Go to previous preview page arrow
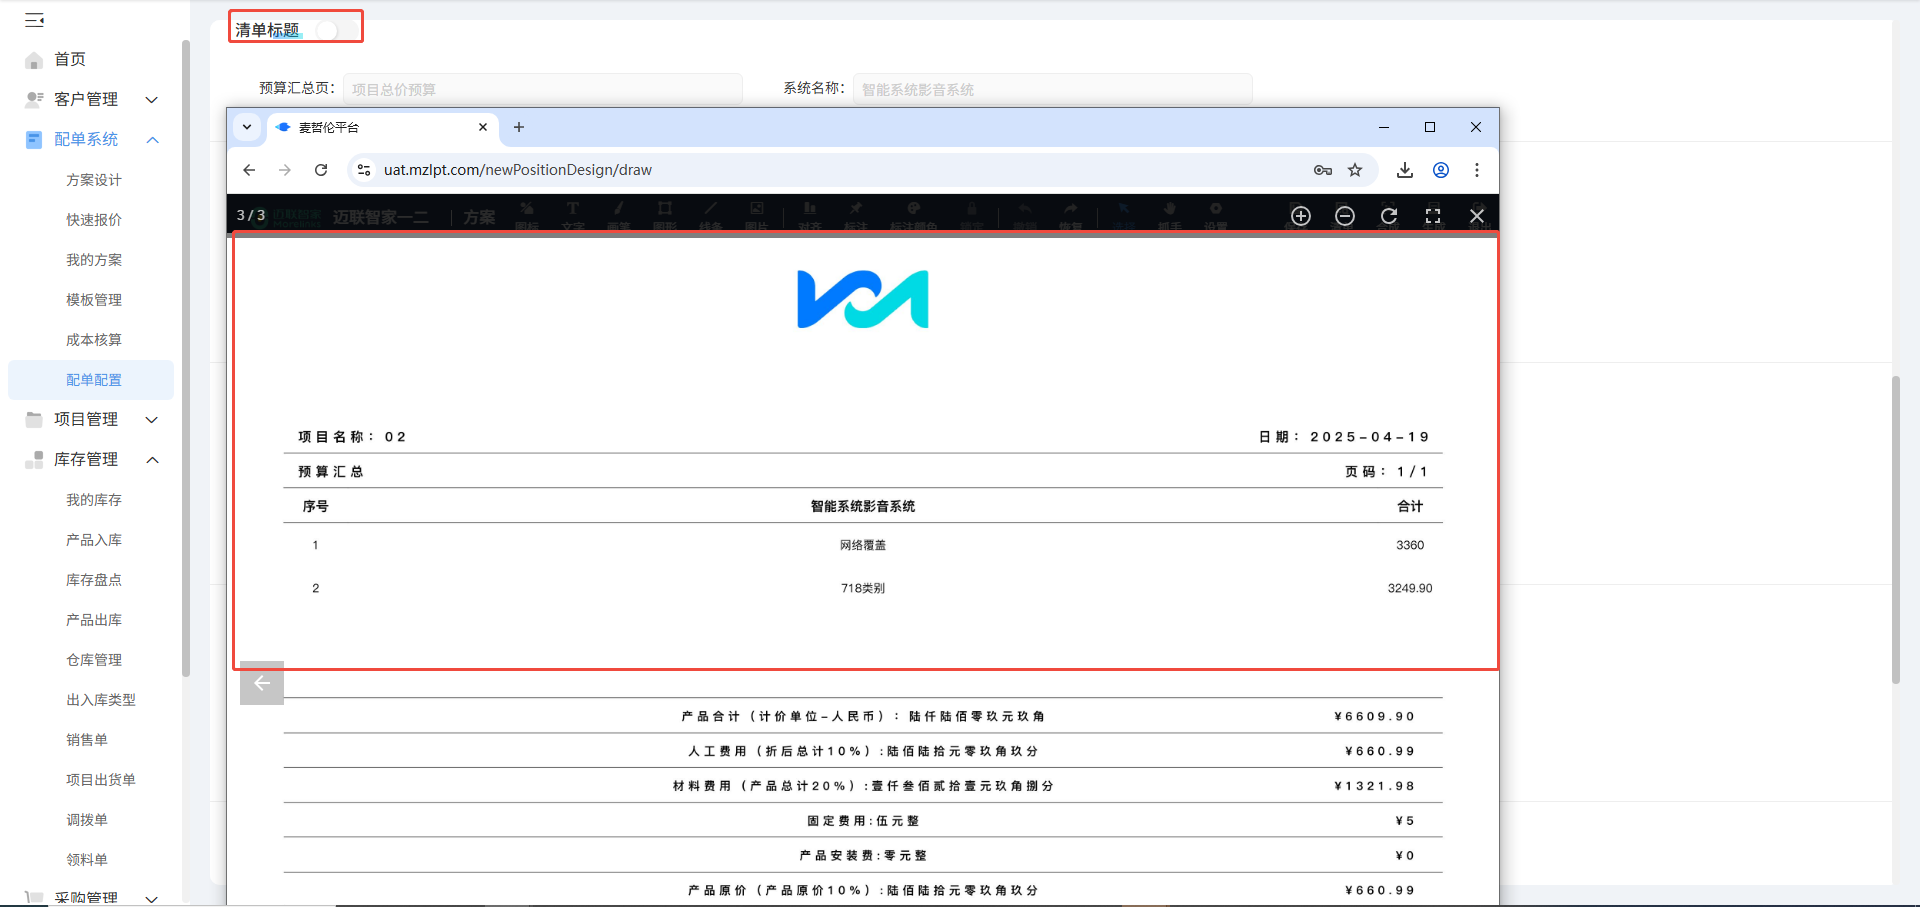1920x907 pixels. click(262, 683)
